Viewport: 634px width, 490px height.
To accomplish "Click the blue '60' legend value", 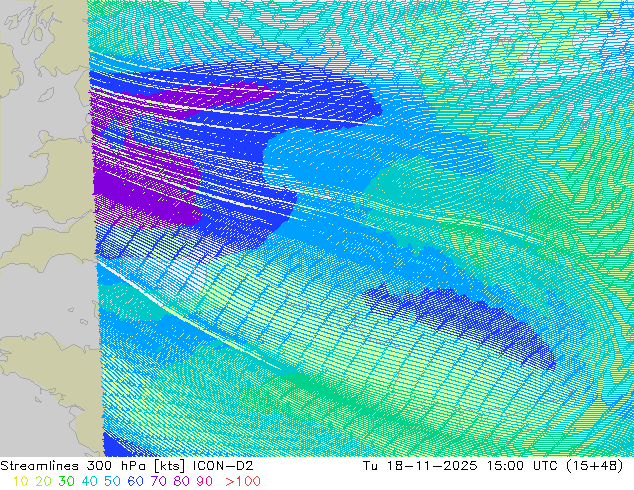I will coord(135,481).
